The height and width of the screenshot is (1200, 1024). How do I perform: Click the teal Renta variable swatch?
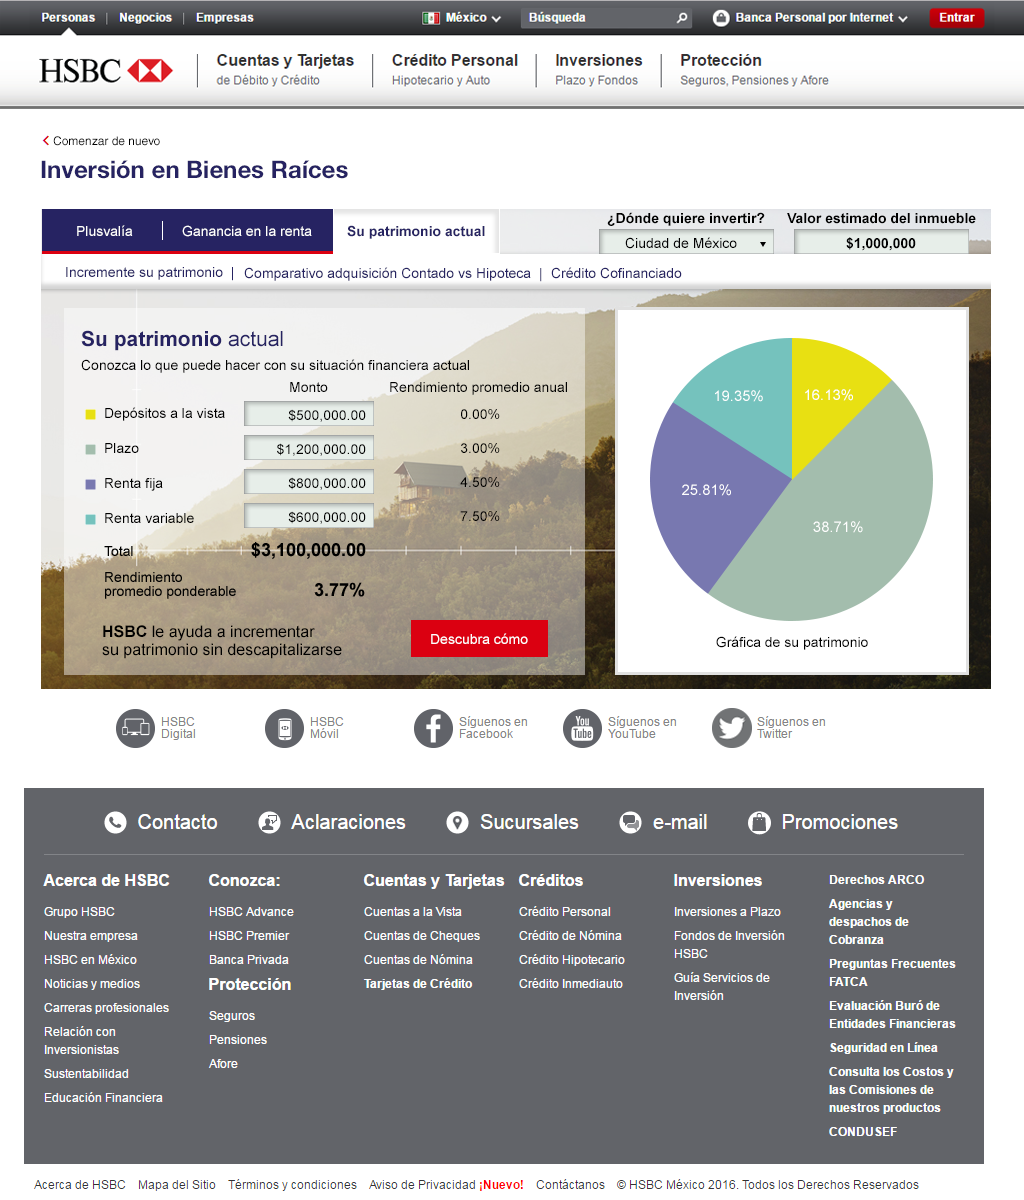click(x=90, y=519)
